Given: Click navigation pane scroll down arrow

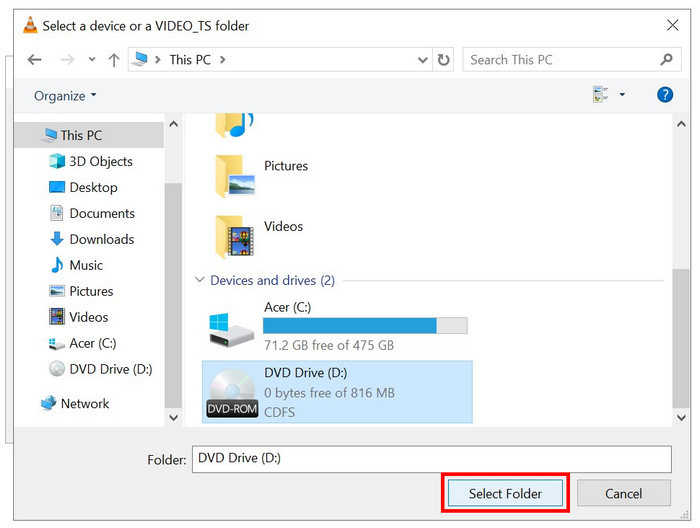Looking at the screenshot, I should pos(174,418).
